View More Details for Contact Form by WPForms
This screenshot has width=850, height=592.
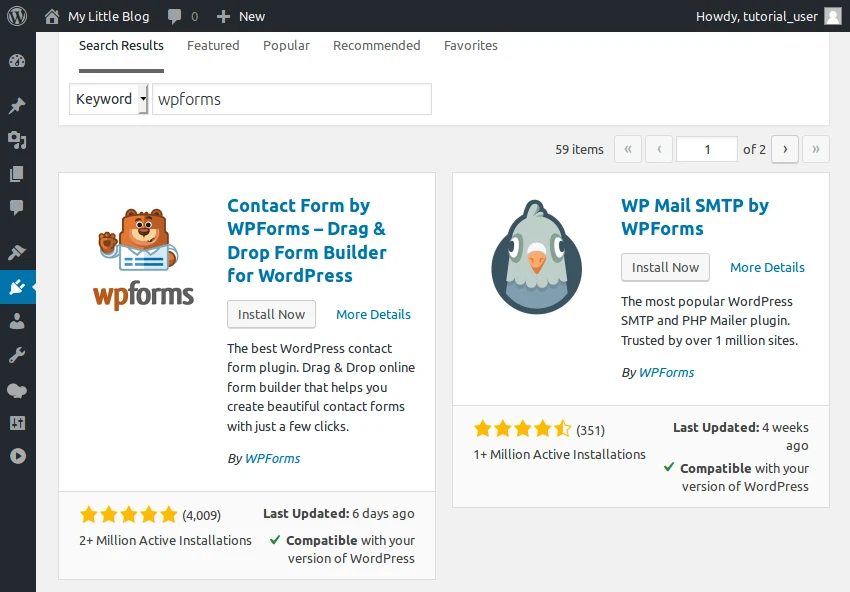coord(374,314)
